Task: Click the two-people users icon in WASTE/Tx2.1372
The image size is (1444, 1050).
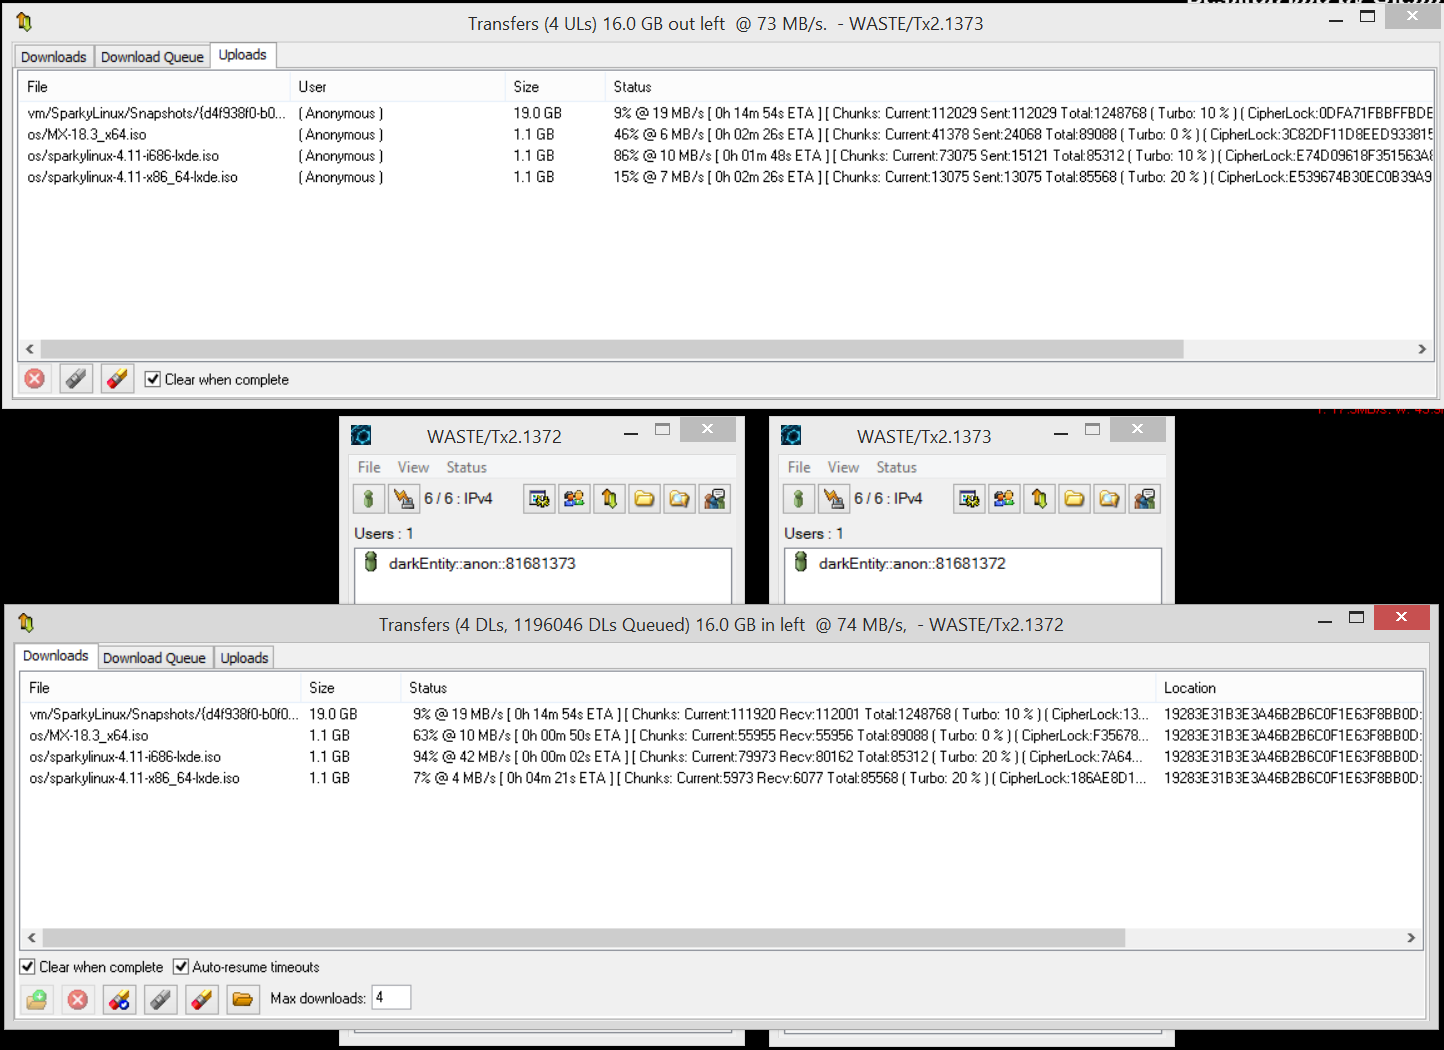Action: pos(575,498)
